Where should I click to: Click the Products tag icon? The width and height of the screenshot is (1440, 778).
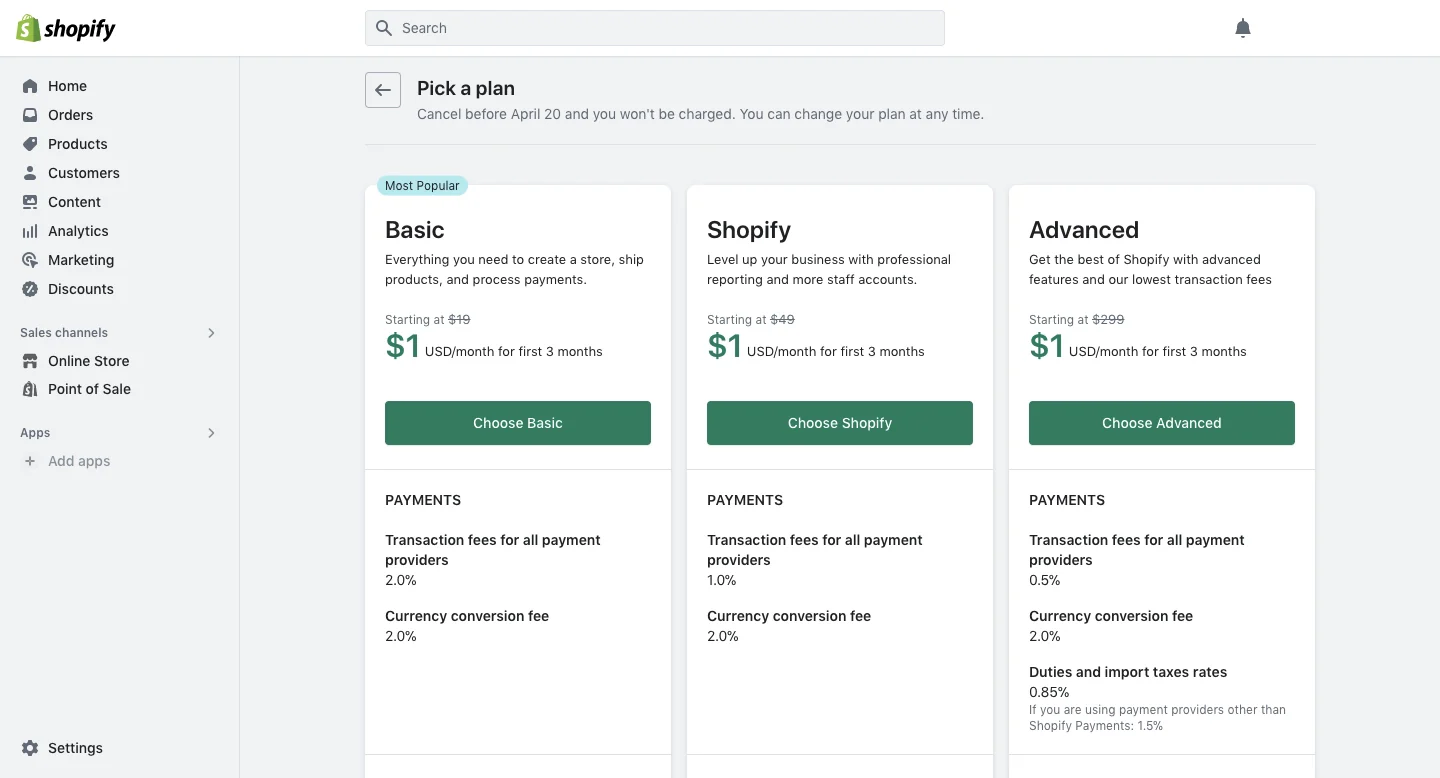click(x=30, y=144)
